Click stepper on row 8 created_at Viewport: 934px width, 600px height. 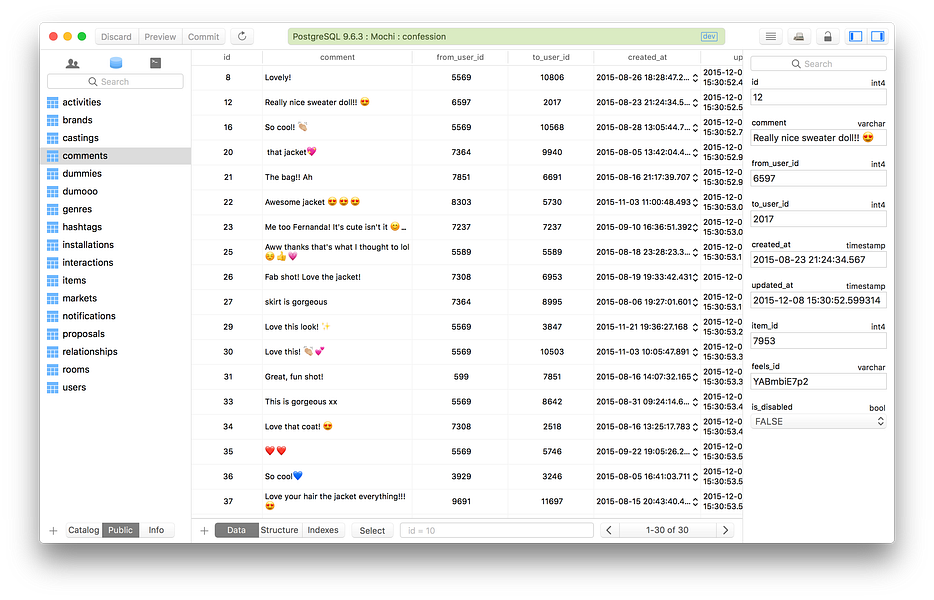point(695,77)
